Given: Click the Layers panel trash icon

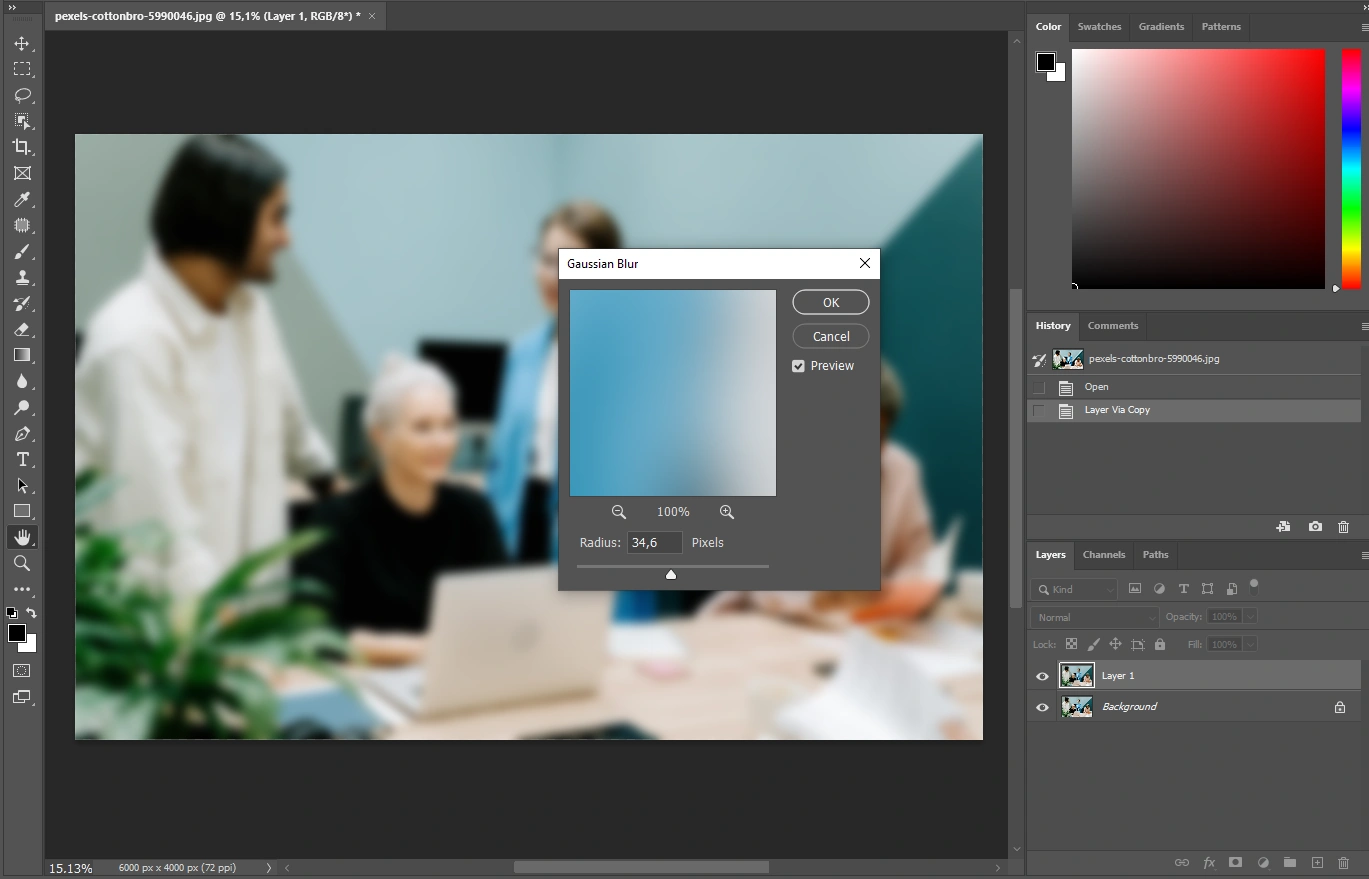Looking at the screenshot, I should 1344,862.
